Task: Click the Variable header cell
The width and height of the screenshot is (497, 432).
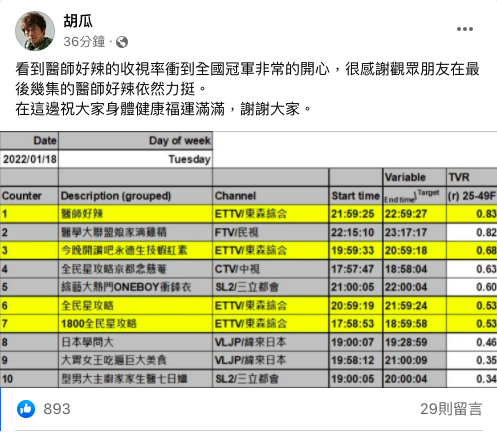Action: tap(415, 177)
